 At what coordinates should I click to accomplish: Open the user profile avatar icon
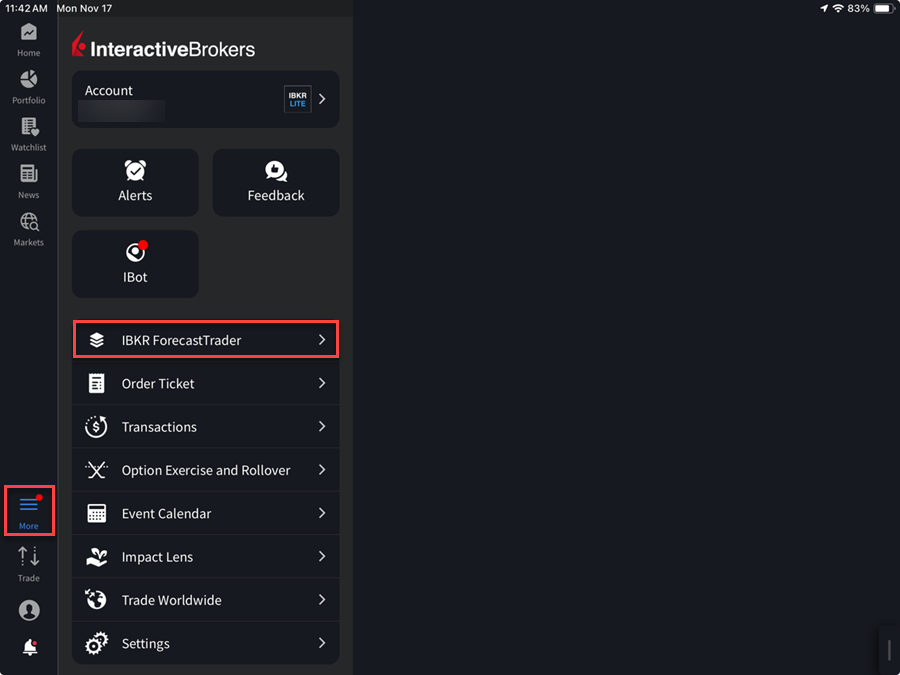[x=29, y=610]
